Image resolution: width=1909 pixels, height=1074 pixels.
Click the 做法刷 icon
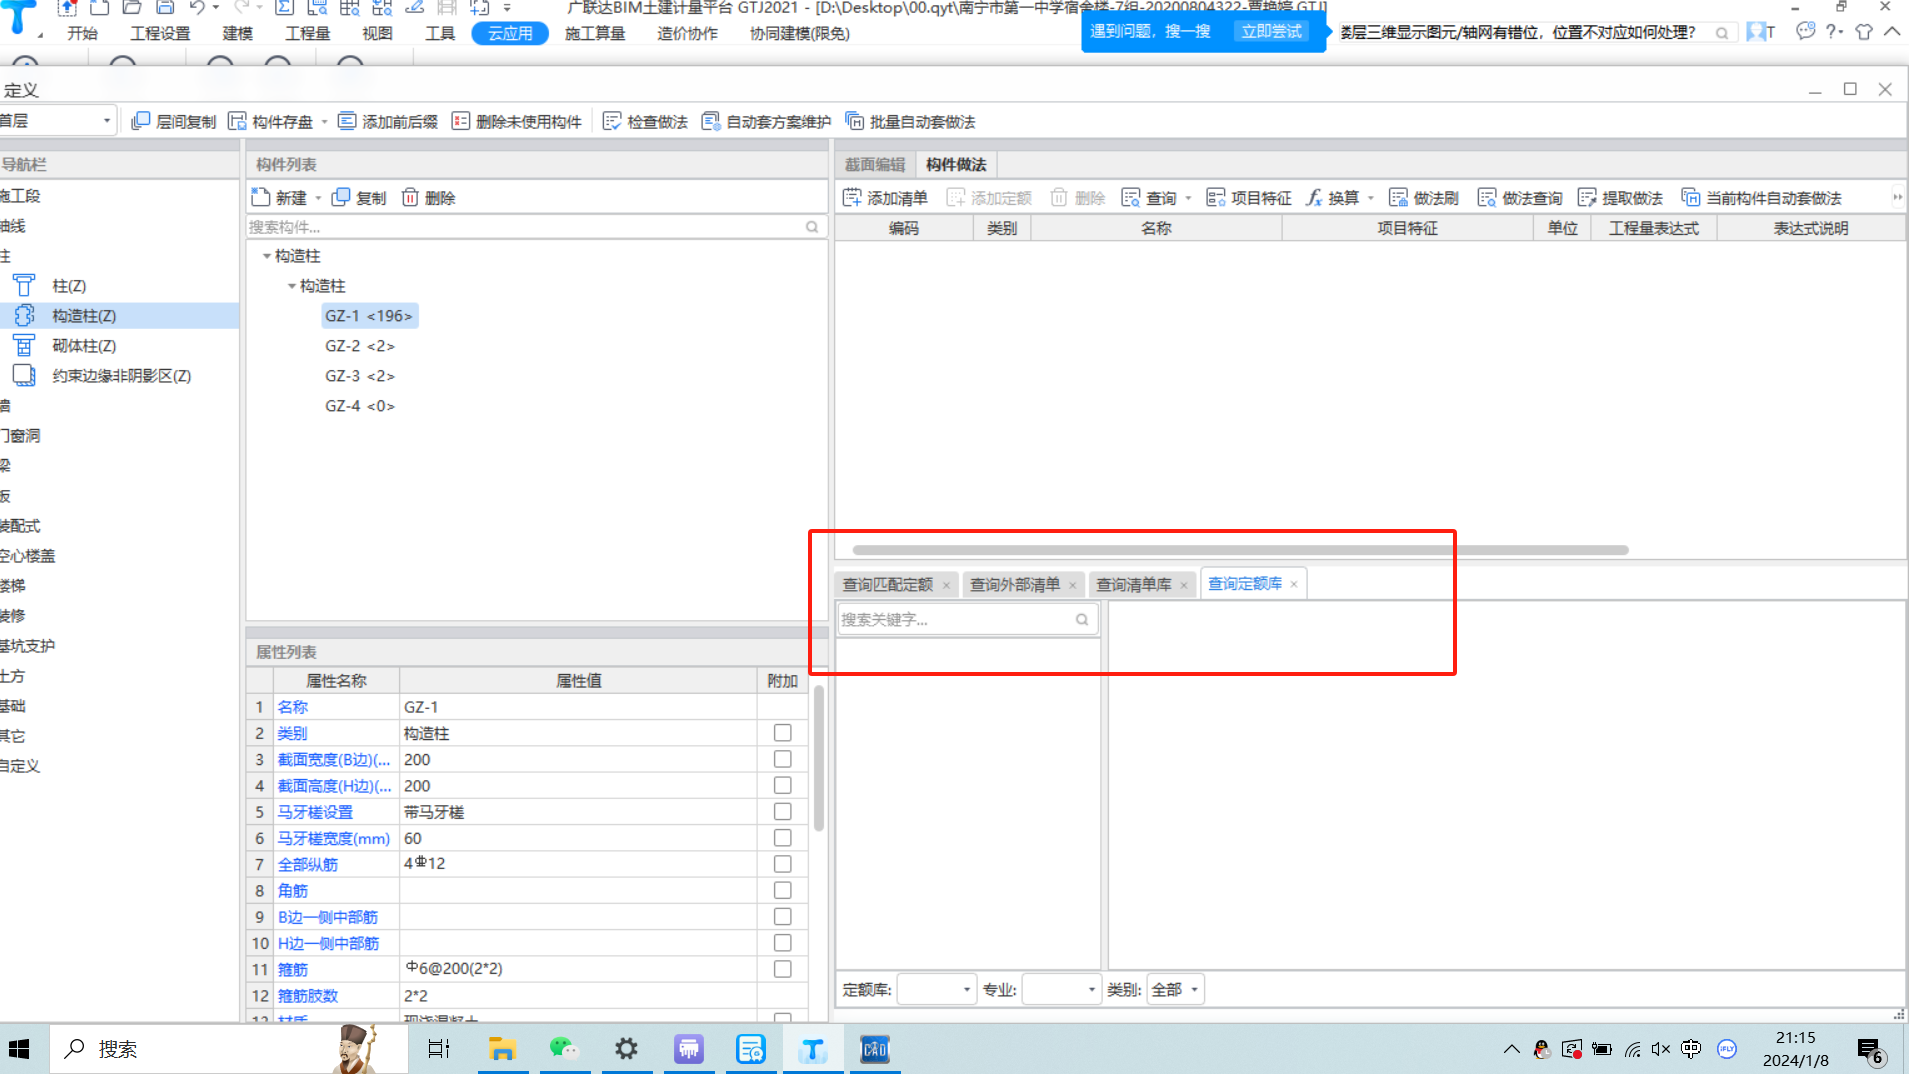tap(1399, 198)
